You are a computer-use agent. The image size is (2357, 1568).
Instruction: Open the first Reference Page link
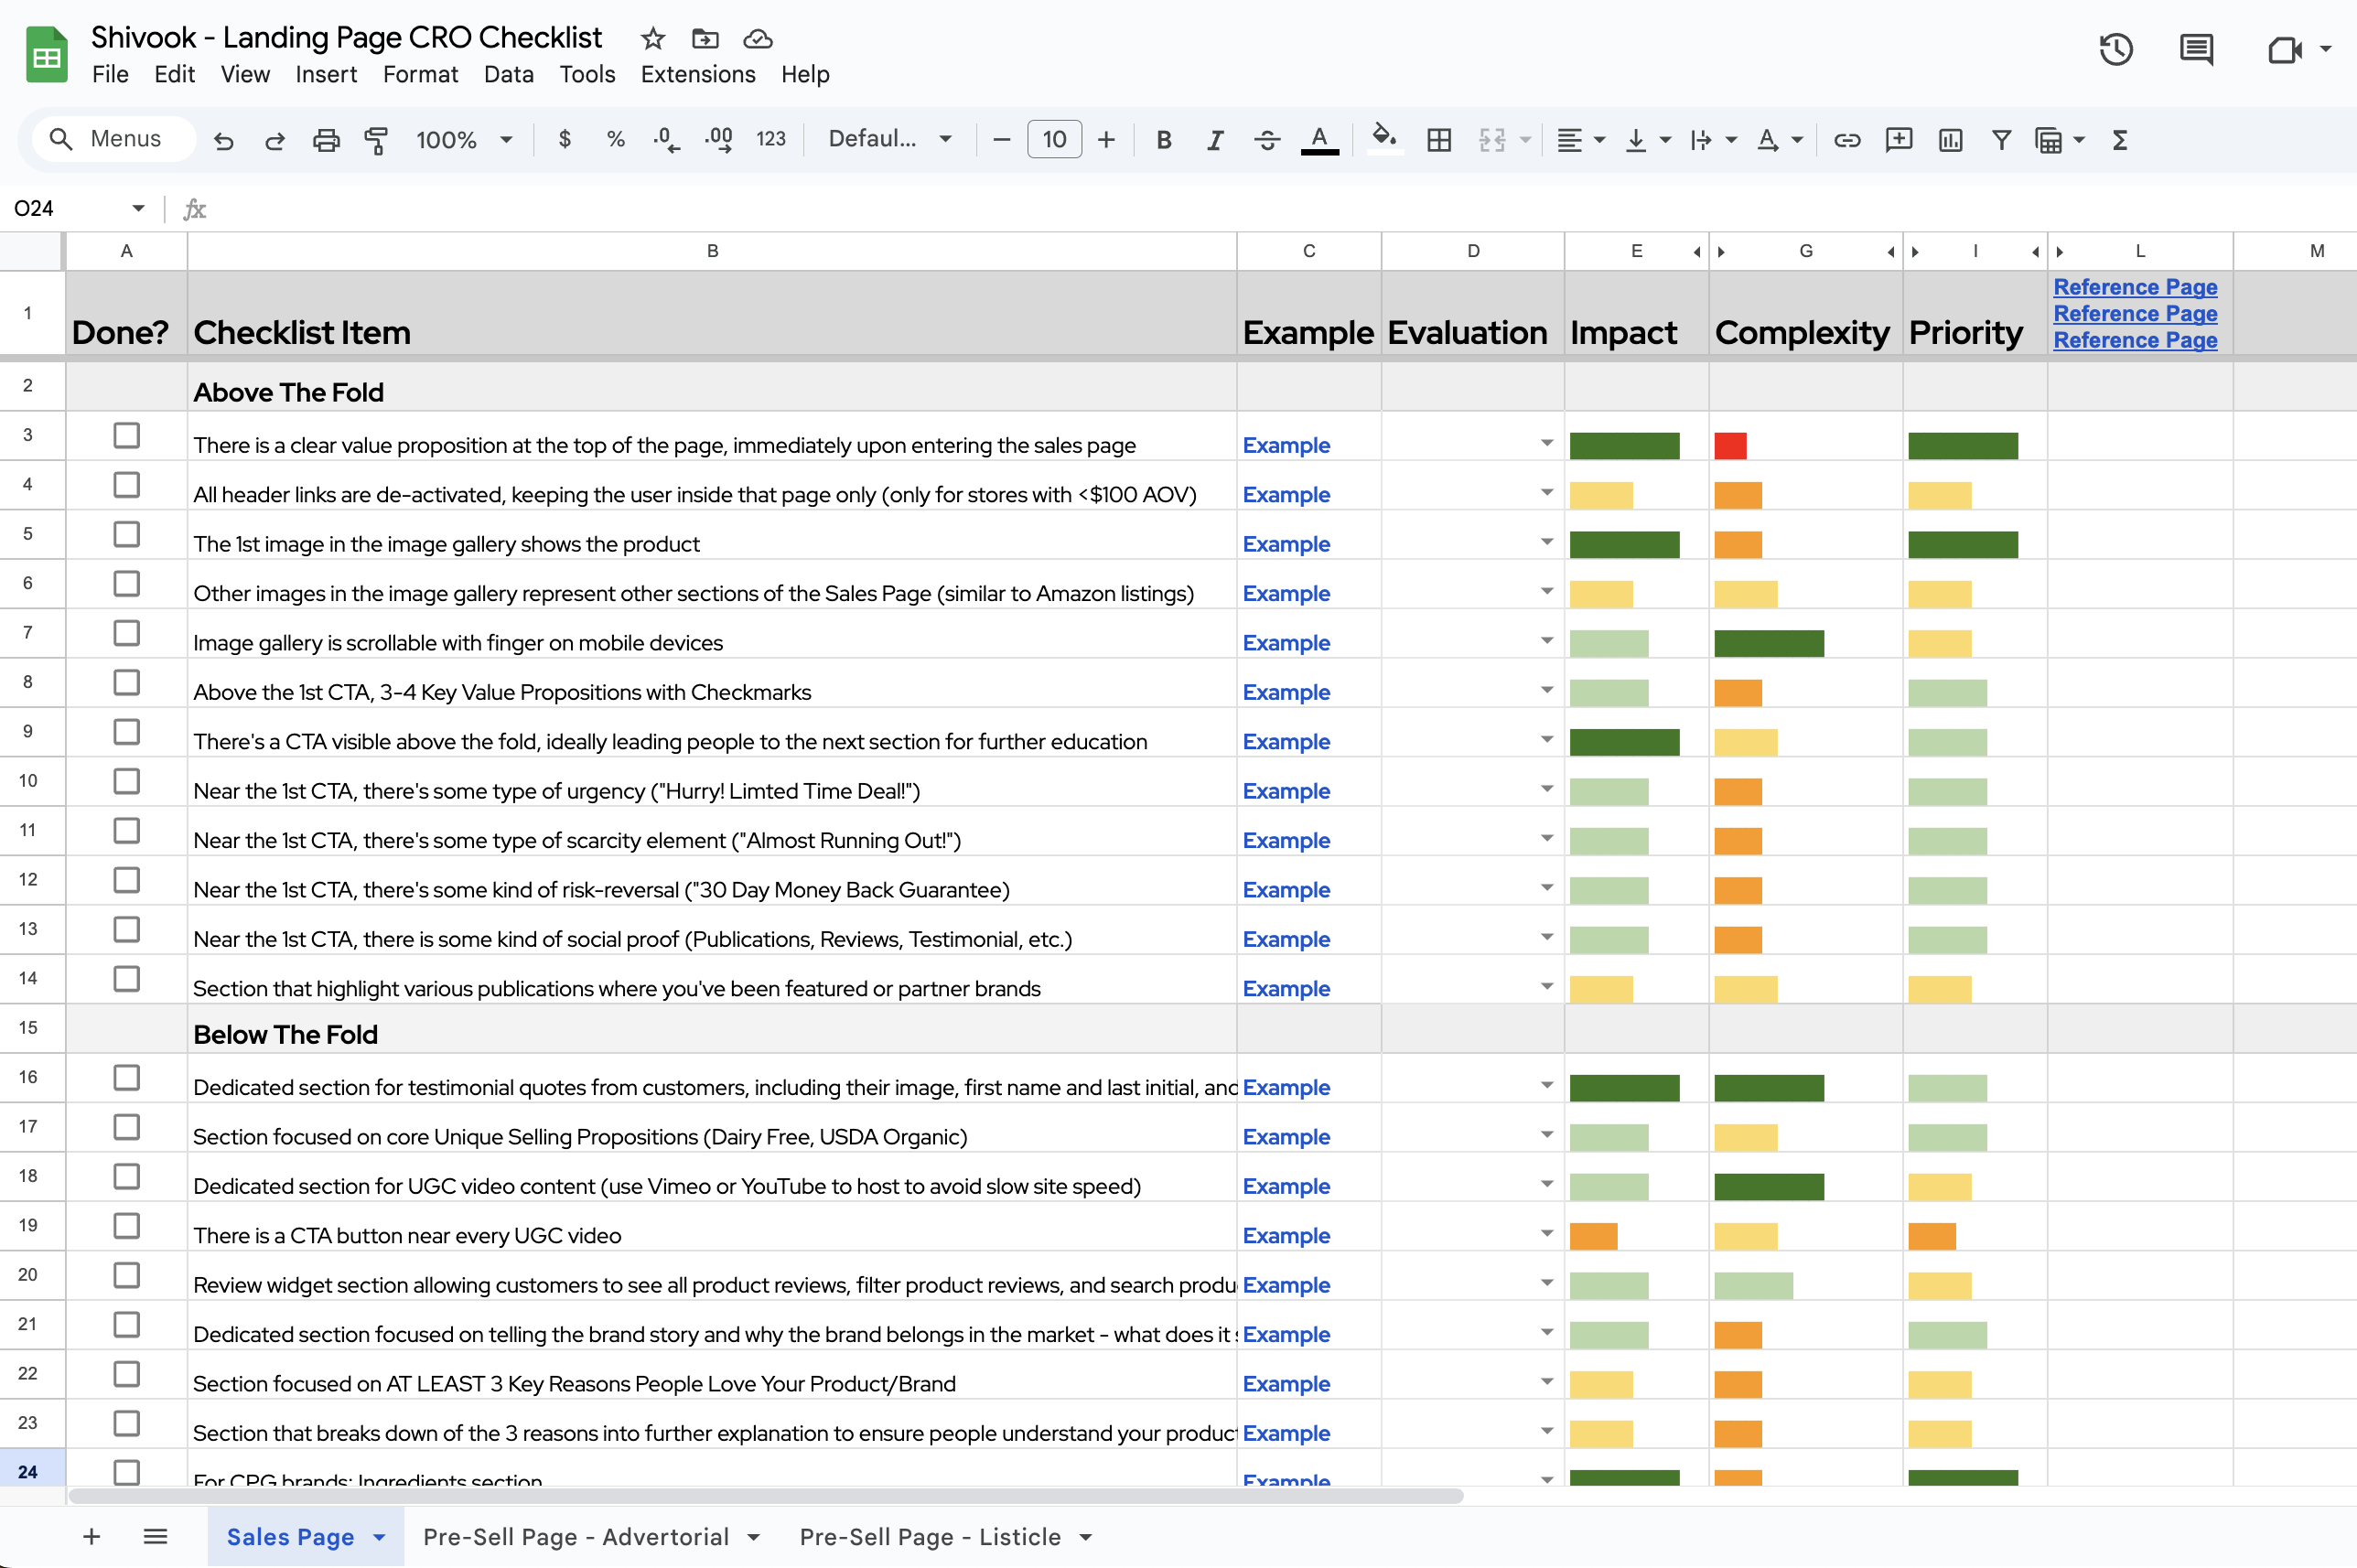pyautogui.click(x=2134, y=287)
